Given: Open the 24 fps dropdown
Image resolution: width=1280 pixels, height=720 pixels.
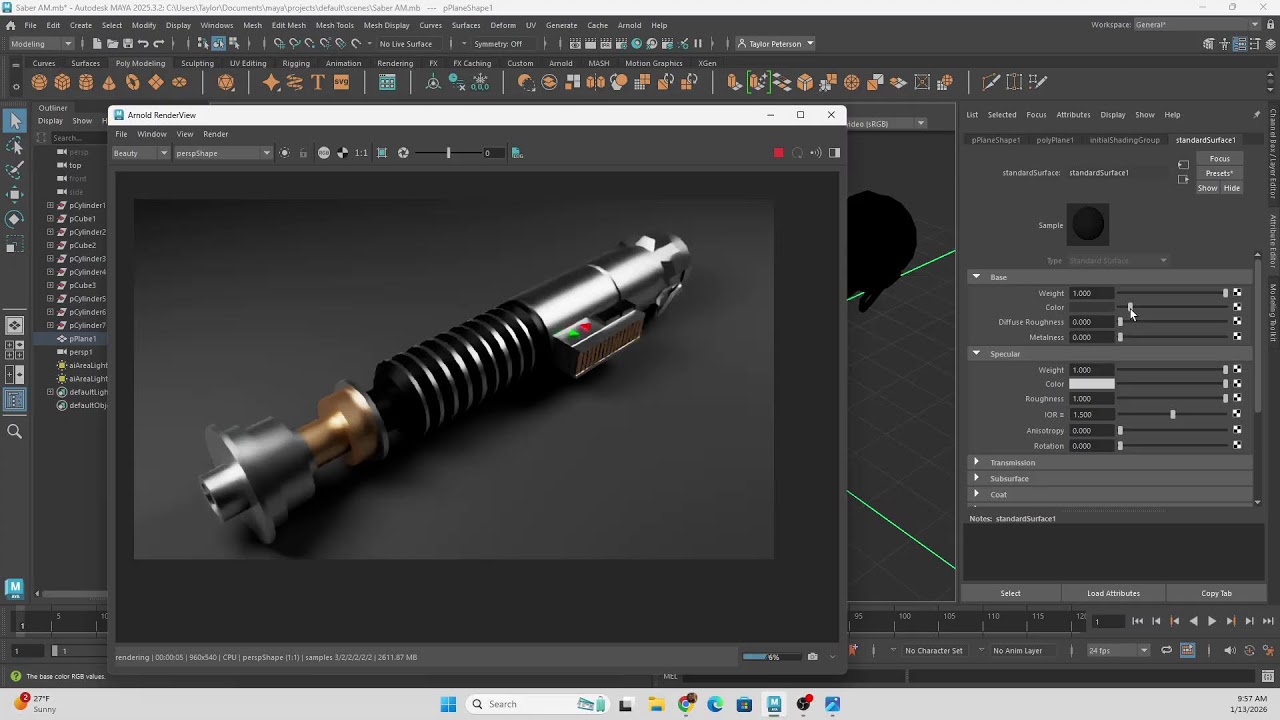Looking at the screenshot, I should point(1118,650).
